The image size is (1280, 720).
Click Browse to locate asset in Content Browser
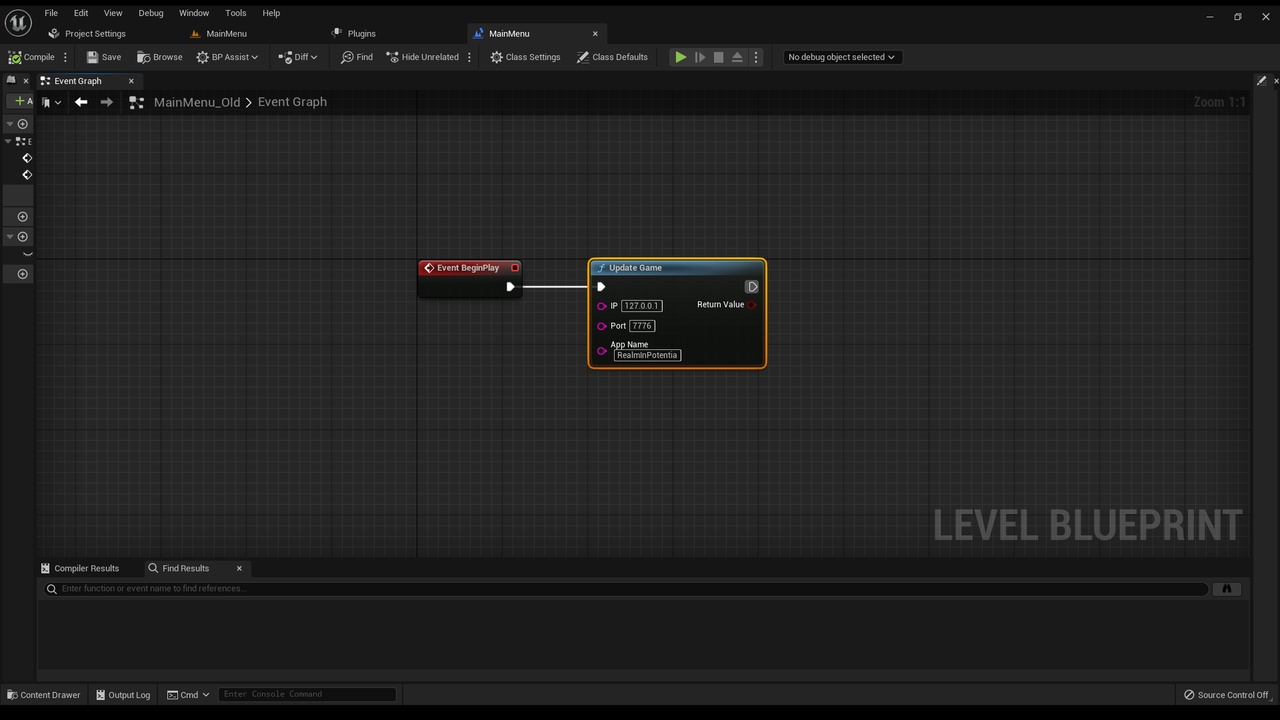160,57
